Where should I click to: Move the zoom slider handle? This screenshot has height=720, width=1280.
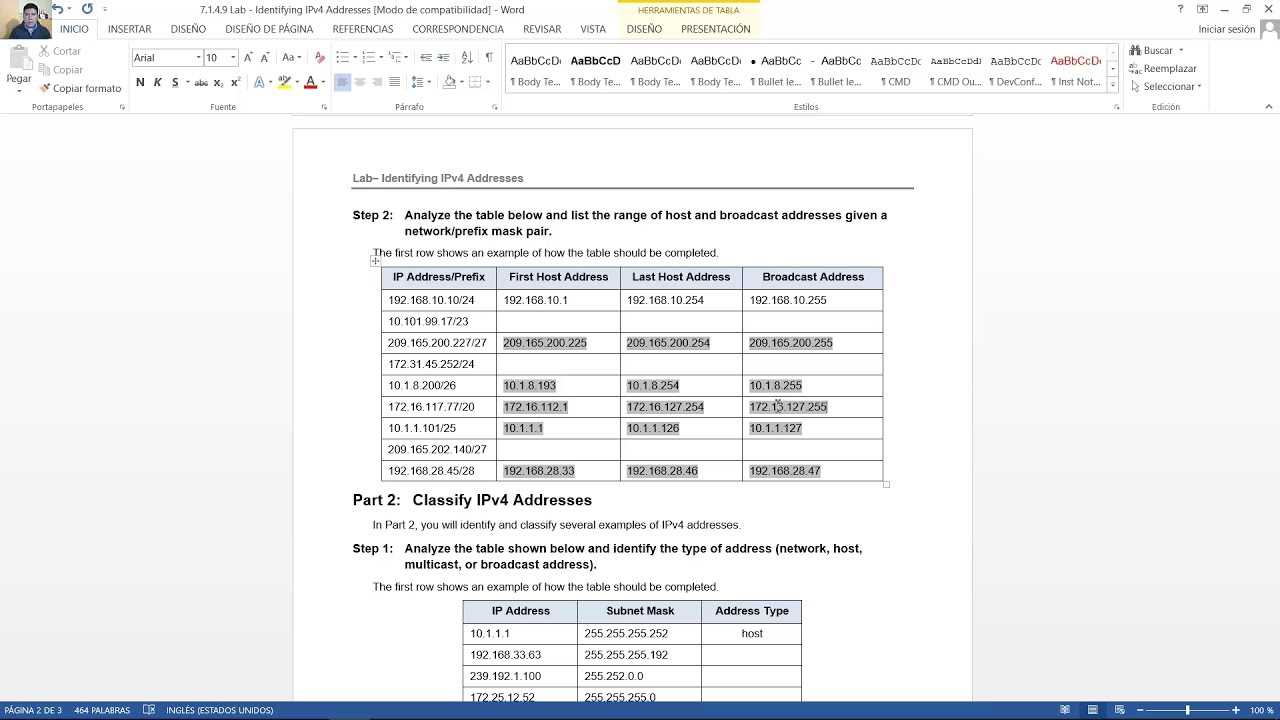pos(1187,710)
